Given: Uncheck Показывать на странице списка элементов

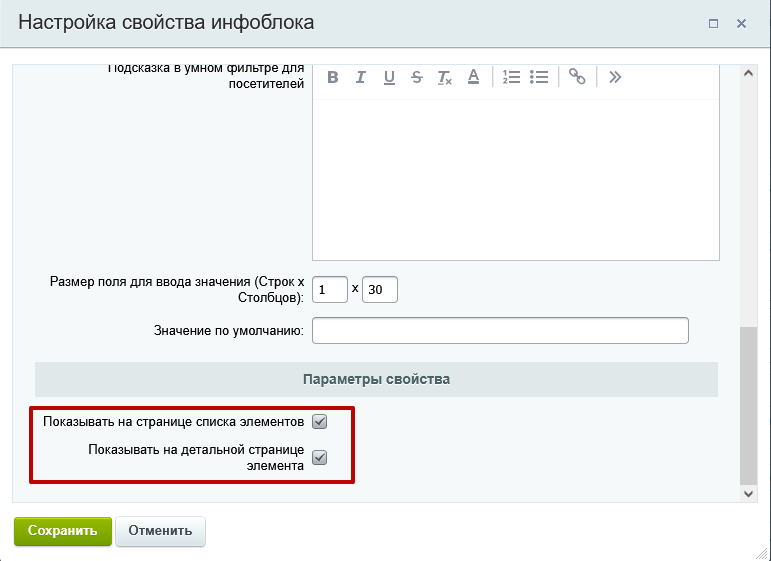Looking at the screenshot, I should tap(320, 421).
